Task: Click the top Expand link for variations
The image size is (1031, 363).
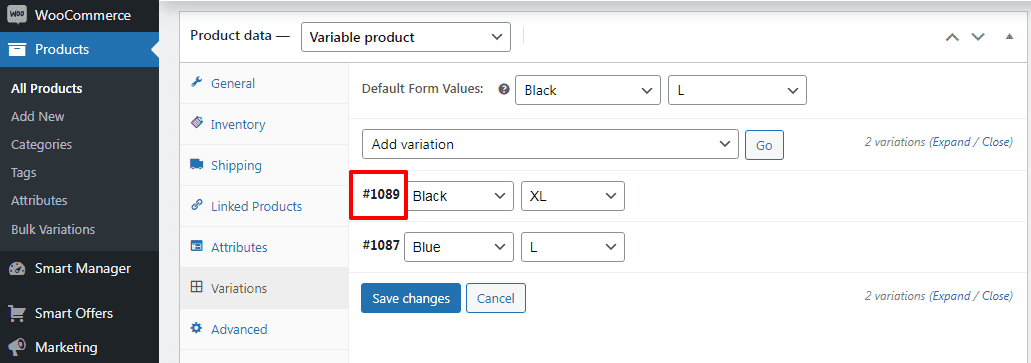Action: click(x=951, y=141)
